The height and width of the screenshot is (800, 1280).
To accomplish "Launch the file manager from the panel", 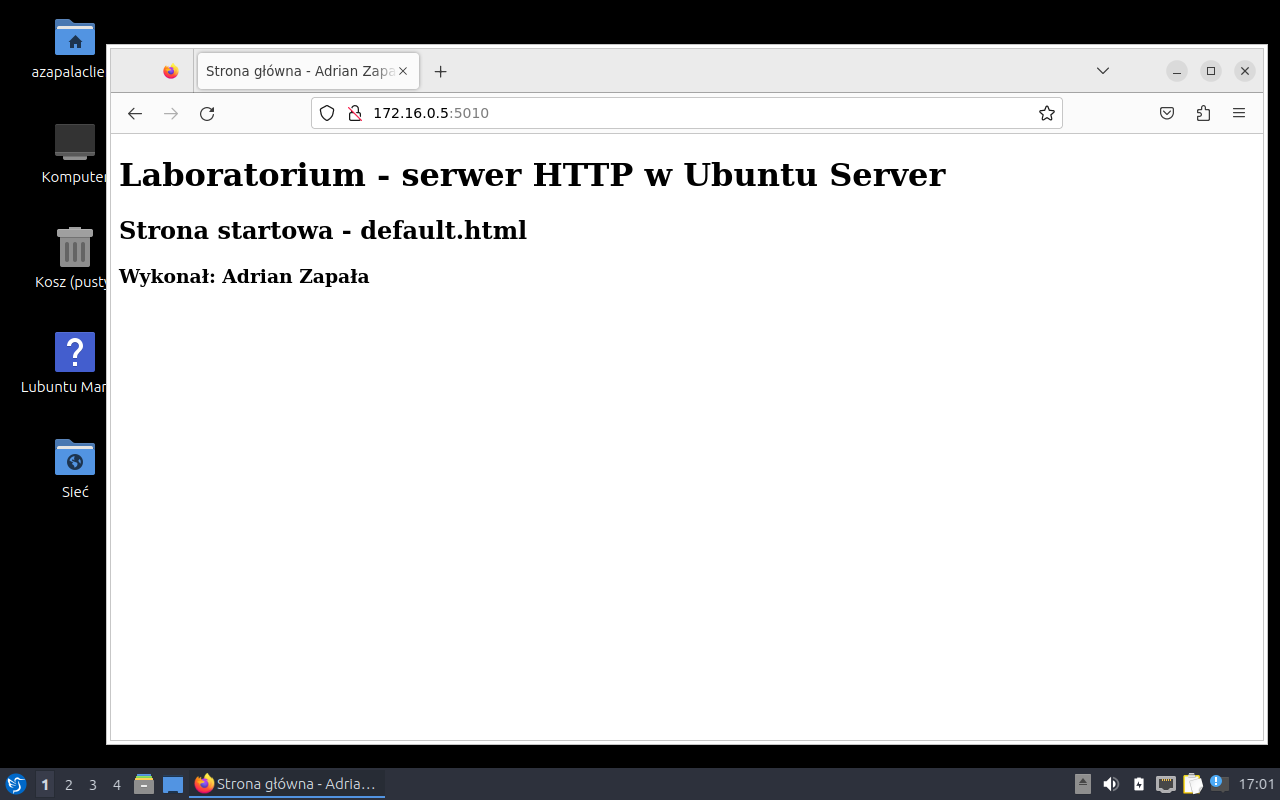I will pos(144,785).
